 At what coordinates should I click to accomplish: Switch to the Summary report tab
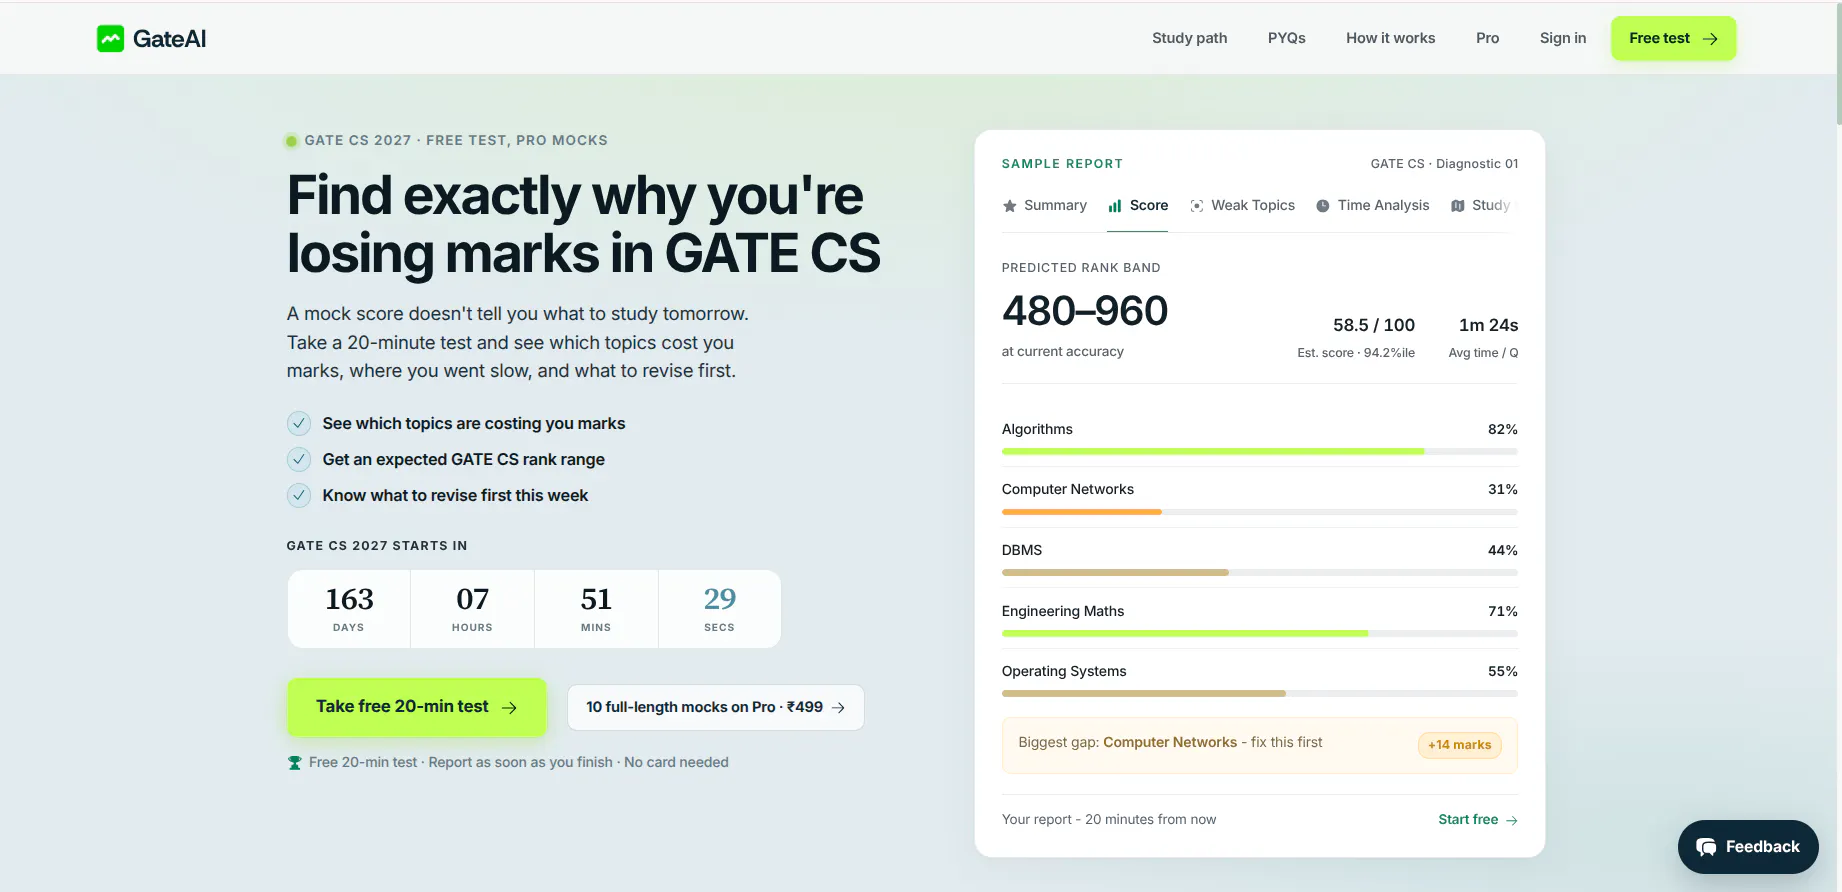[1044, 205]
